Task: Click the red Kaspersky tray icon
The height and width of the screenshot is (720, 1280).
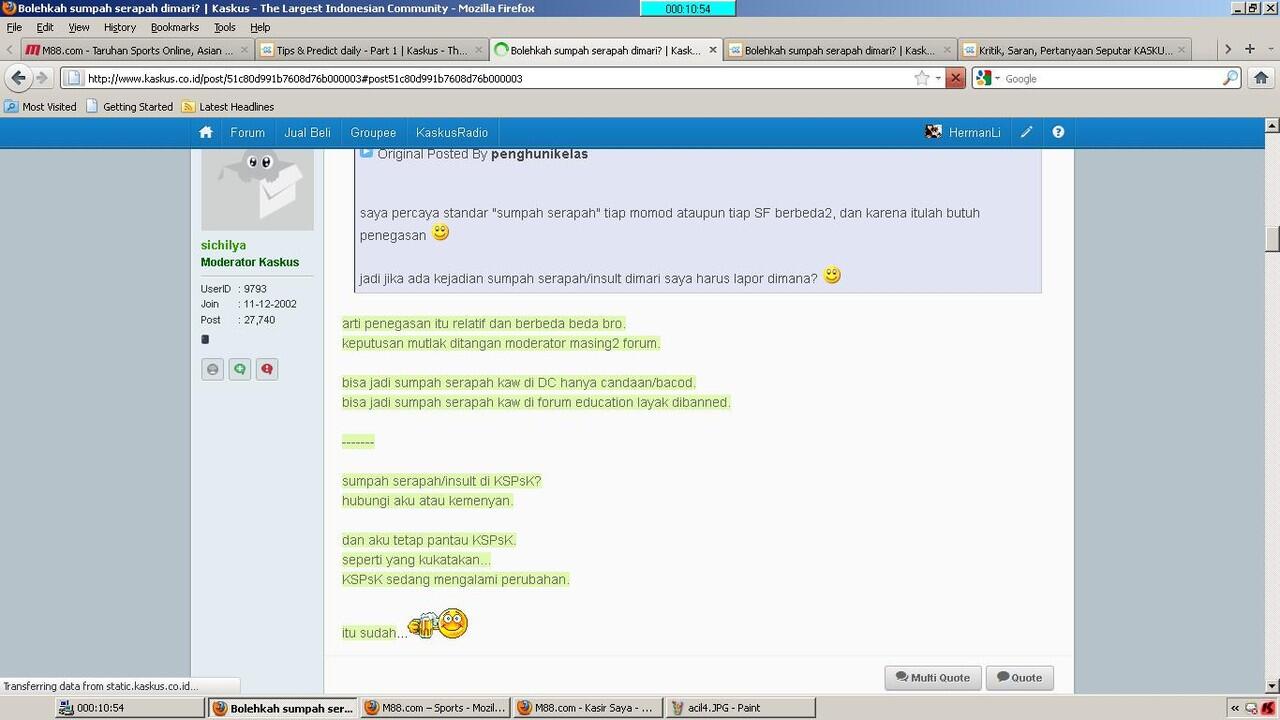Action: (x=1268, y=708)
